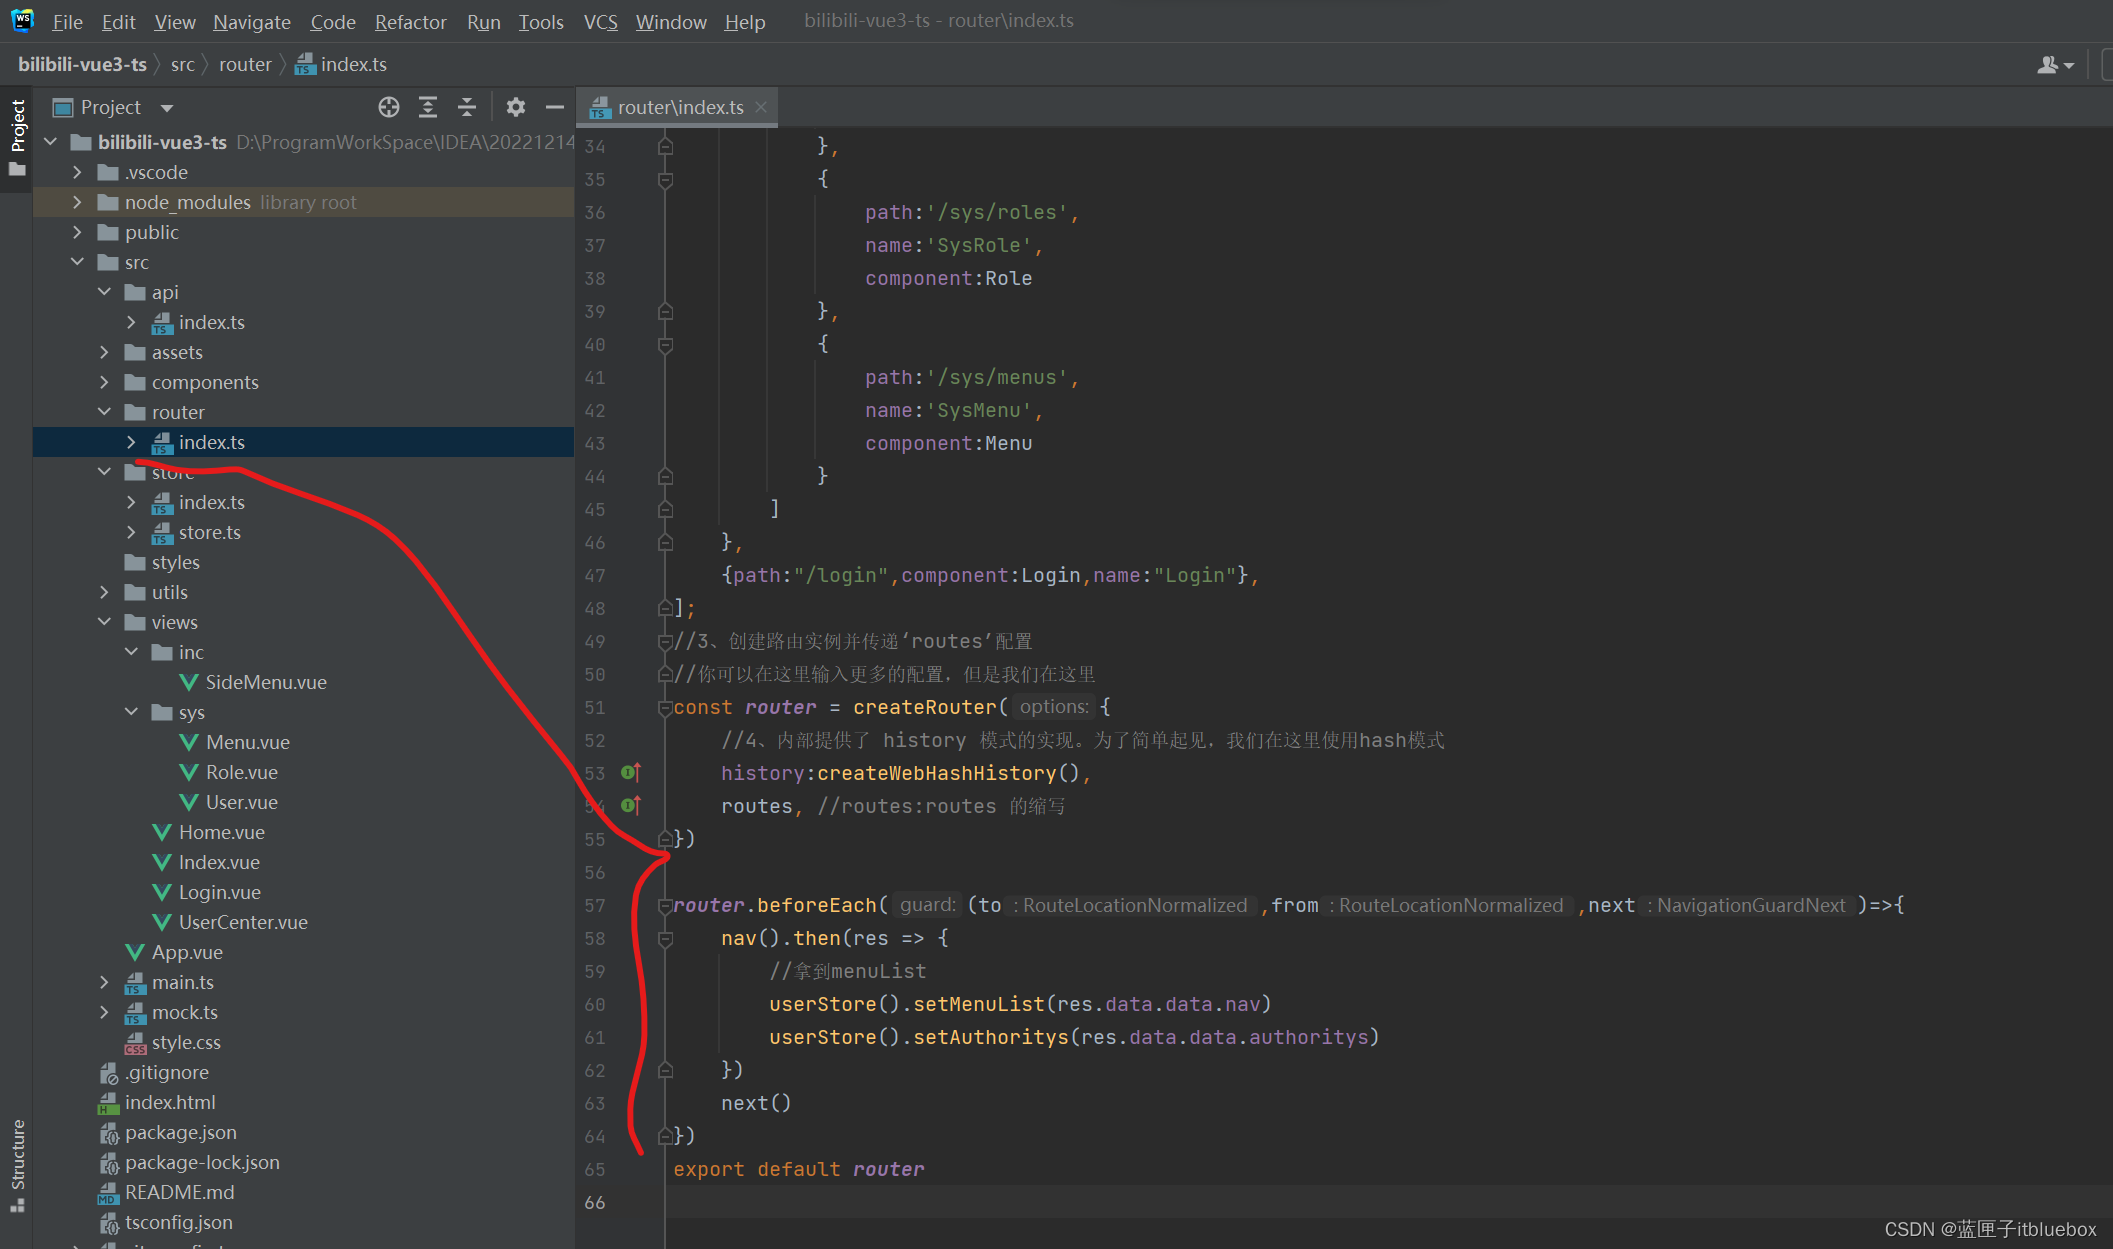
Task: Click the locate/select opened file target icon
Action: pos(389,107)
